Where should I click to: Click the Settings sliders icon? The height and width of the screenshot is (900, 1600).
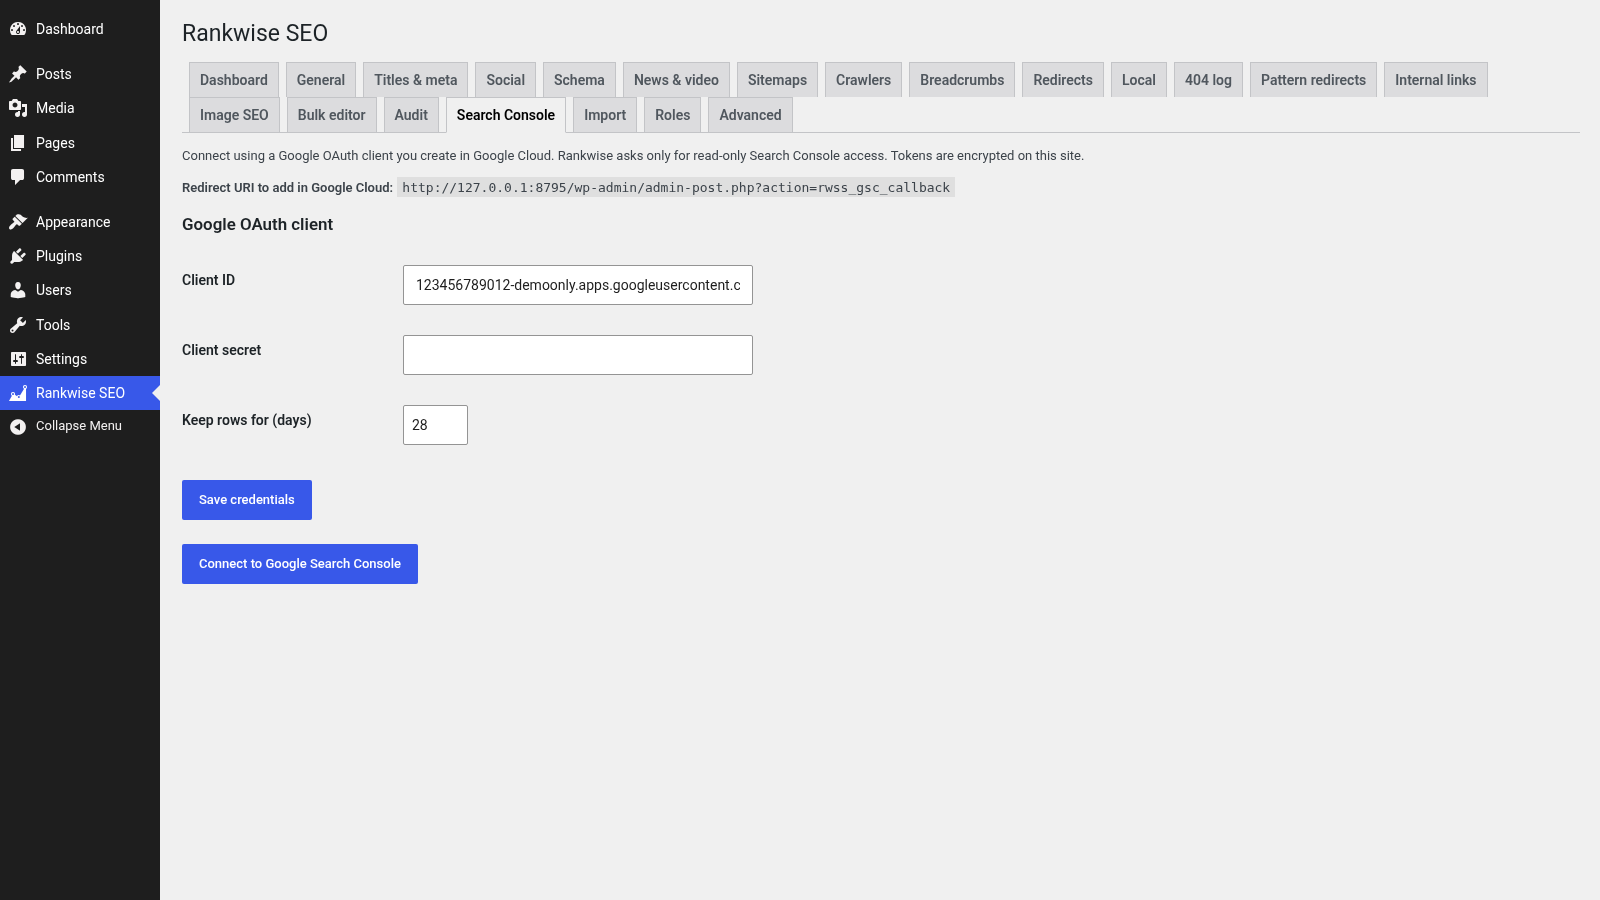[x=18, y=359]
